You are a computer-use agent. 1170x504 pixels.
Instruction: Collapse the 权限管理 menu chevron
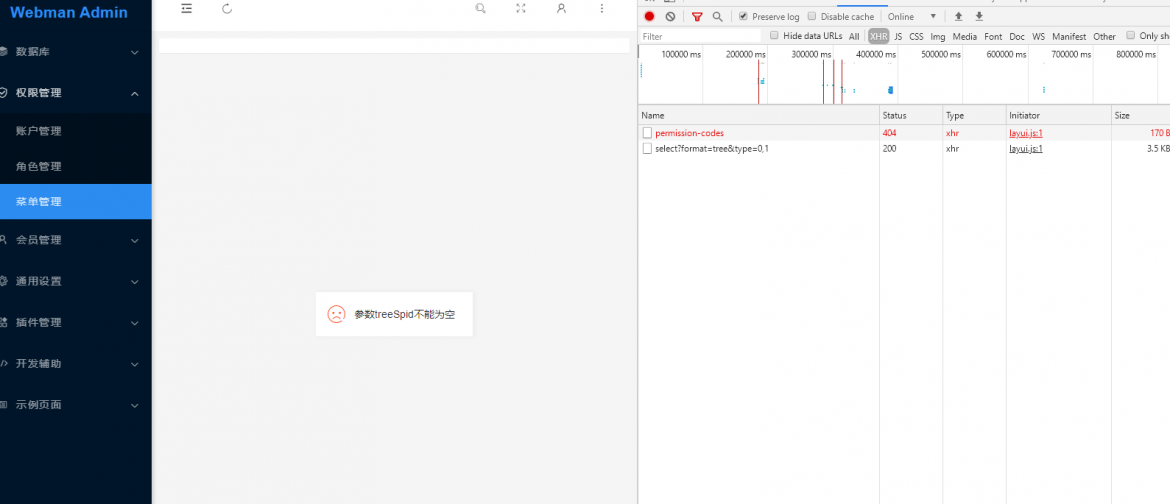click(x=135, y=93)
